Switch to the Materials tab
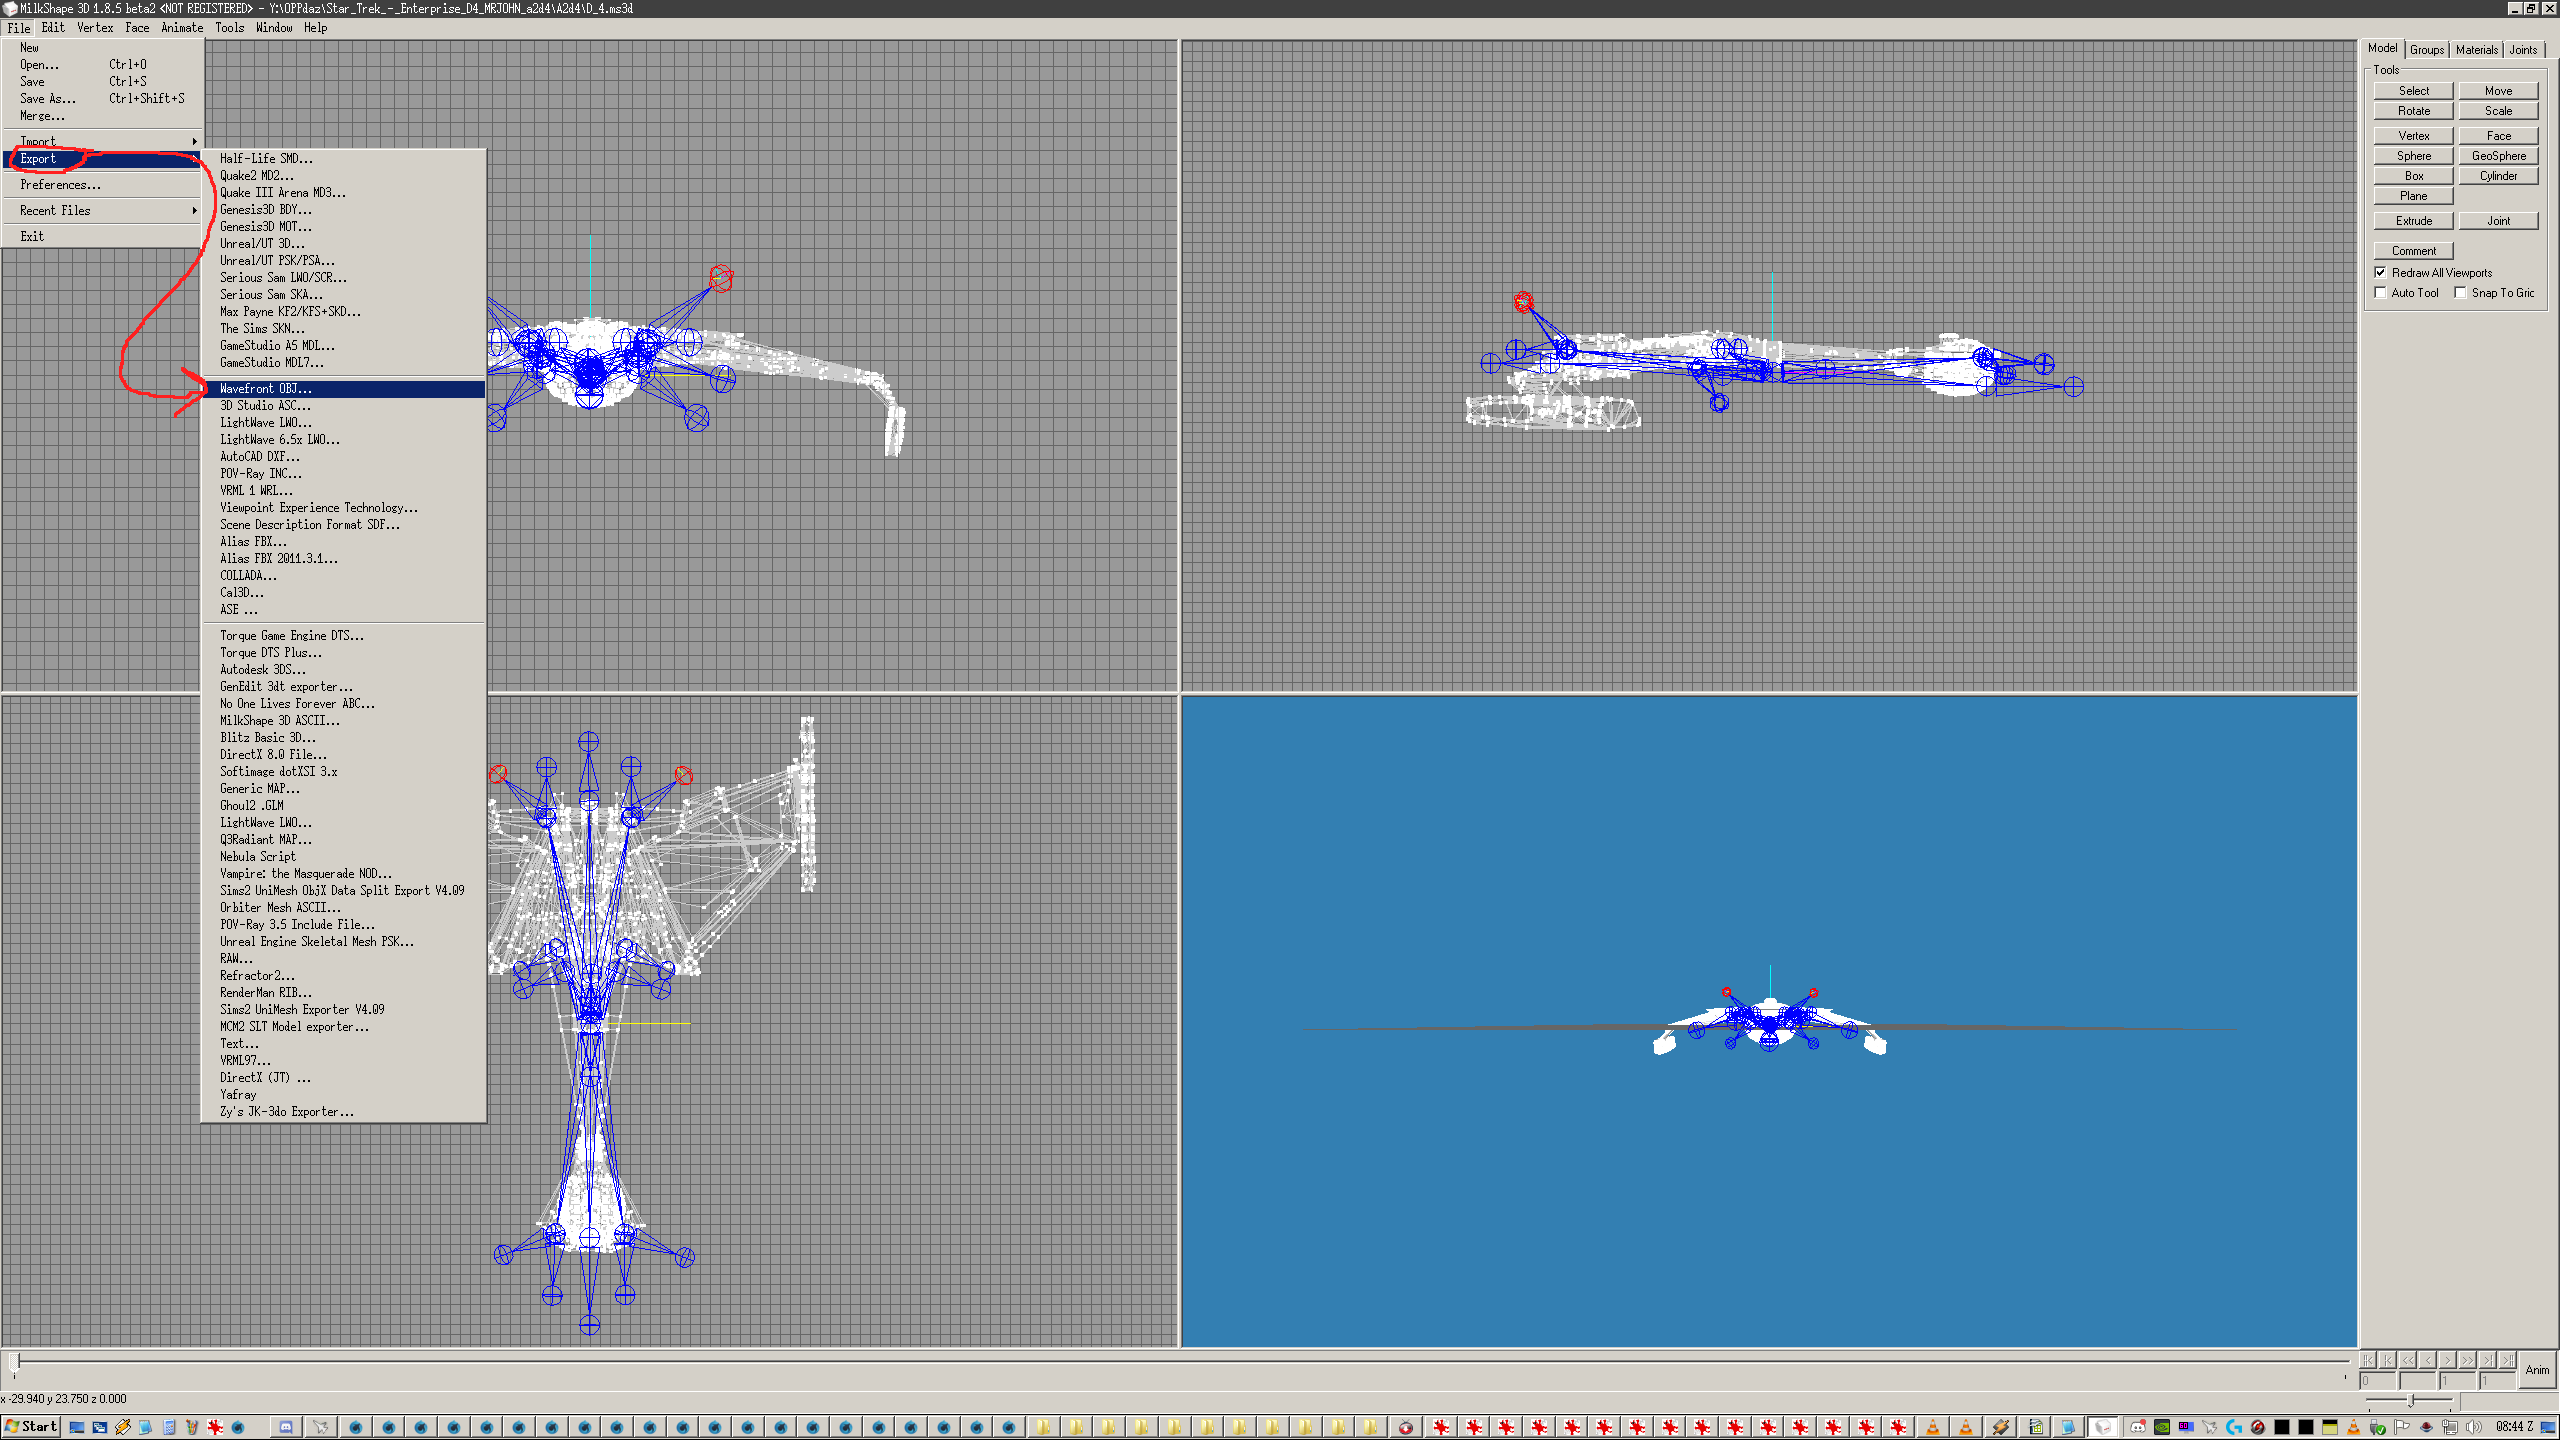The width and height of the screenshot is (2560, 1440). point(2476,50)
